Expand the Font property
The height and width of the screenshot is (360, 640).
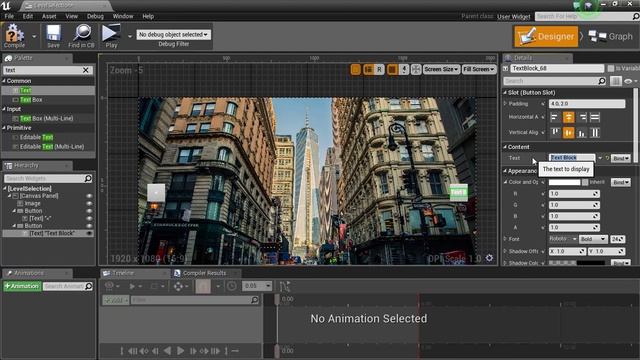pyautogui.click(x=505, y=239)
